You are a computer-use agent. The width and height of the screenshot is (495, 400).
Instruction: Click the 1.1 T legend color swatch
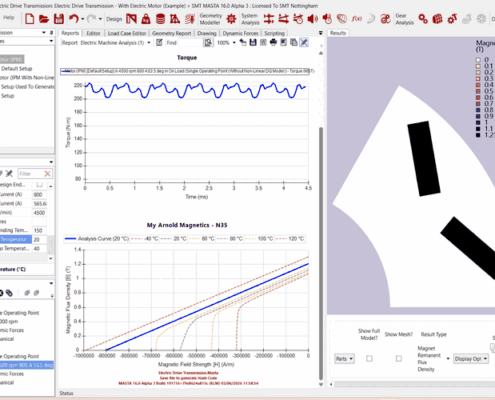click(478, 129)
